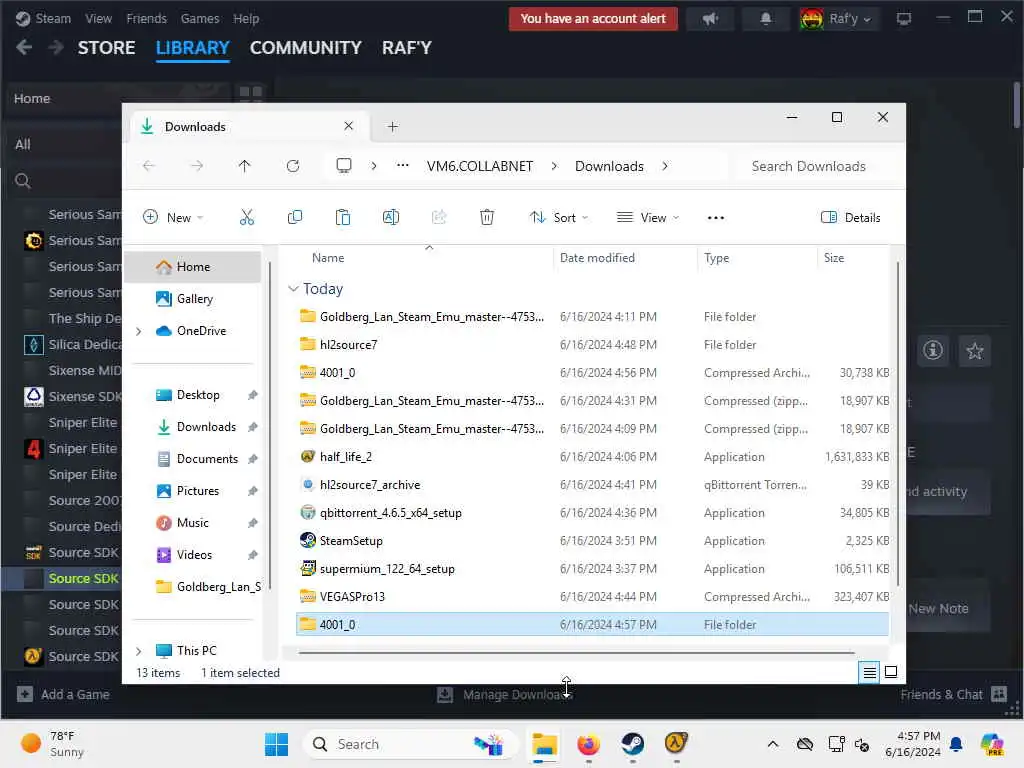Open the Half-Life lambda app in taskbar
The image size is (1024, 768).
[676, 743]
